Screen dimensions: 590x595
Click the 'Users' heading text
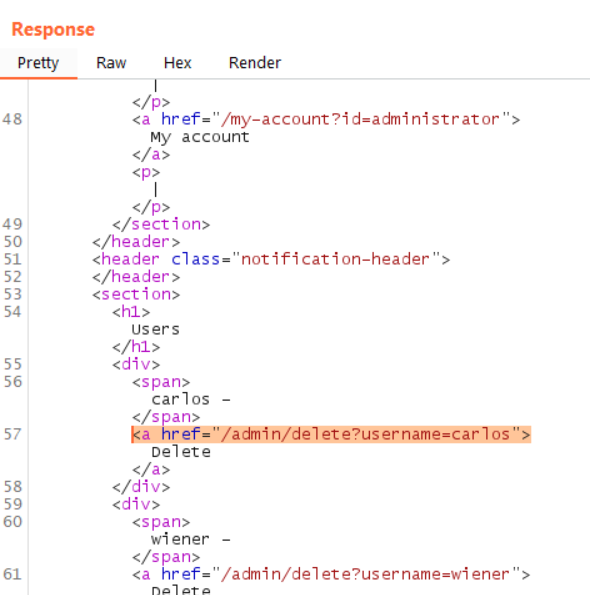pyautogui.click(x=156, y=329)
